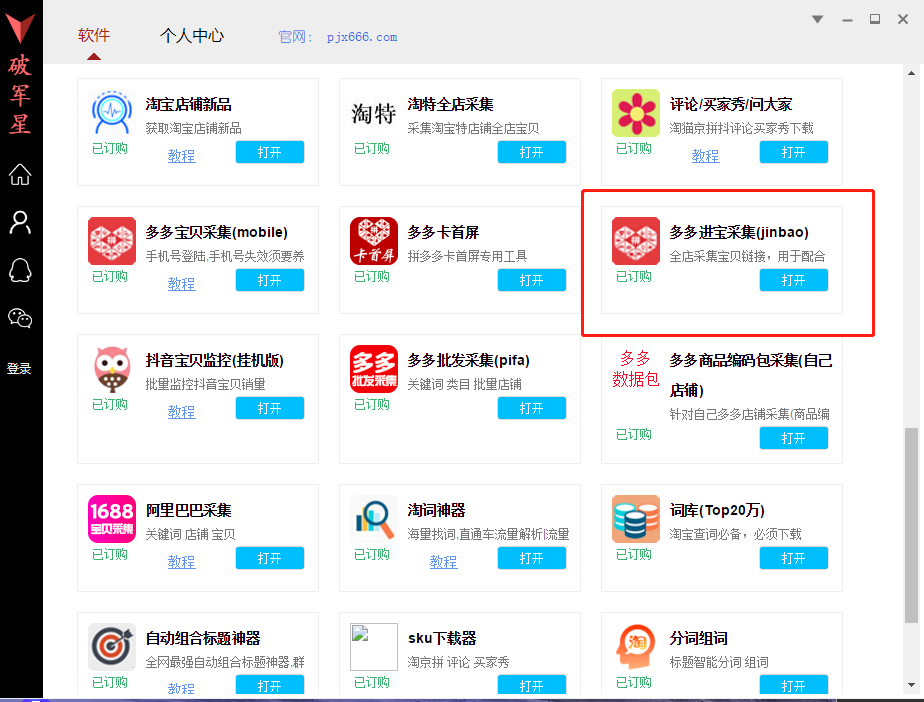Image resolution: width=924 pixels, height=702 pixels.
Task: Click the 多多宝贝采集(mobile) heart icon
Action: point(112,240)
